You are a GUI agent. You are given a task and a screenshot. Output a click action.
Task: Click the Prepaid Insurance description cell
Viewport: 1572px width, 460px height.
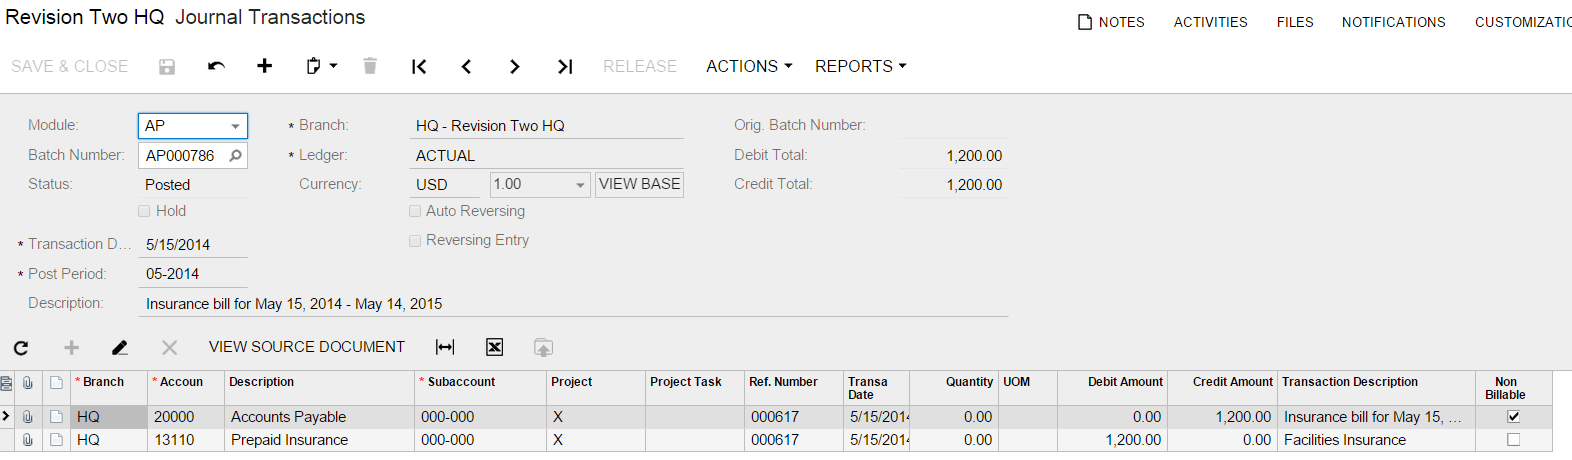319,440
